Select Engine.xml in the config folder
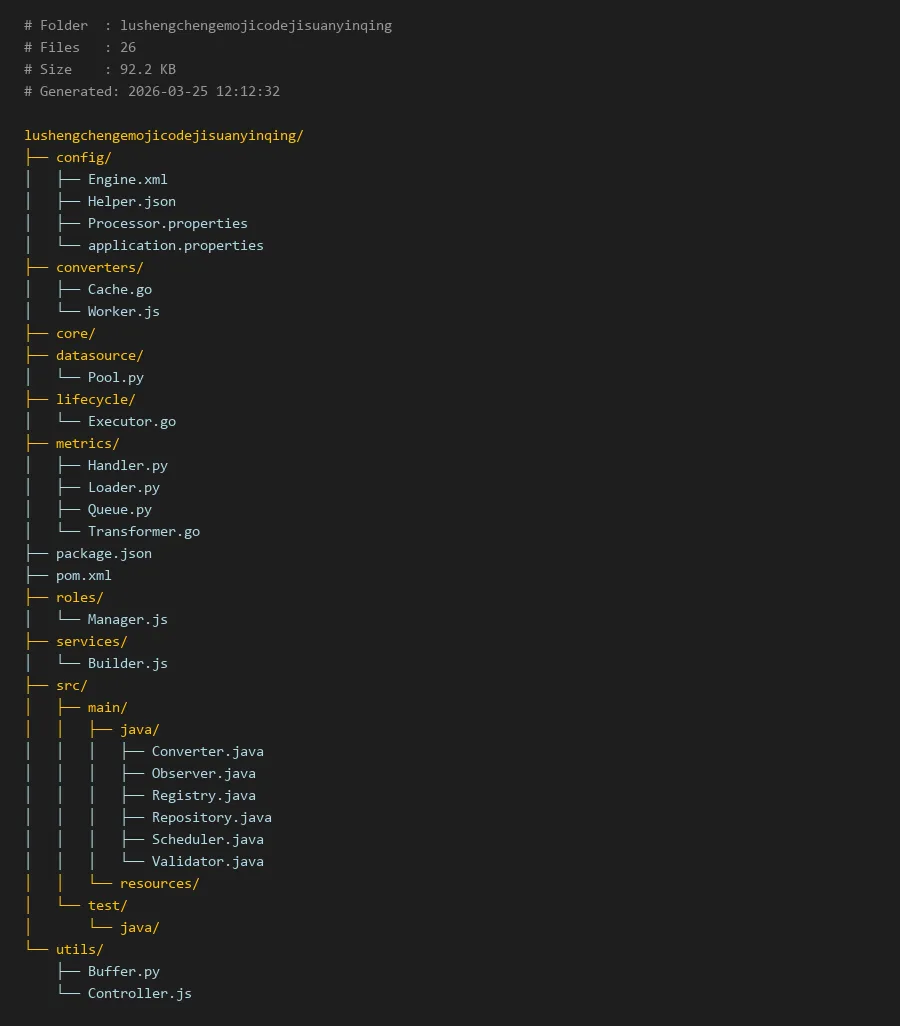 (x=127, y=179)
